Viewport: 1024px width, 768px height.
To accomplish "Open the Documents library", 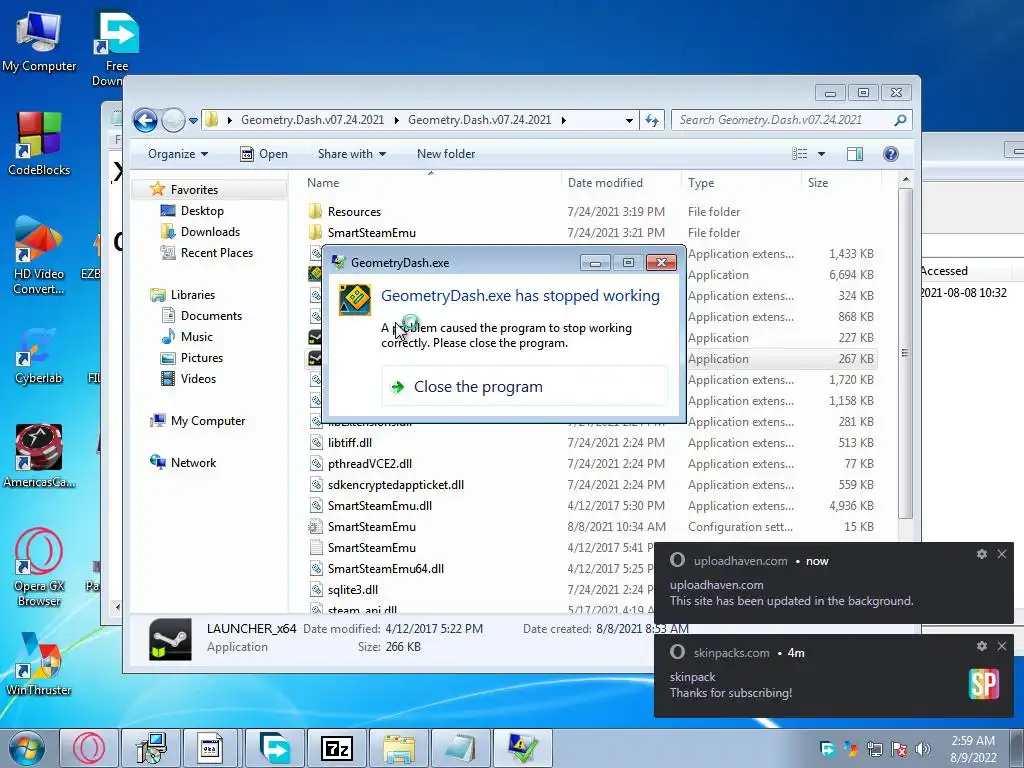I will [211, 316].
